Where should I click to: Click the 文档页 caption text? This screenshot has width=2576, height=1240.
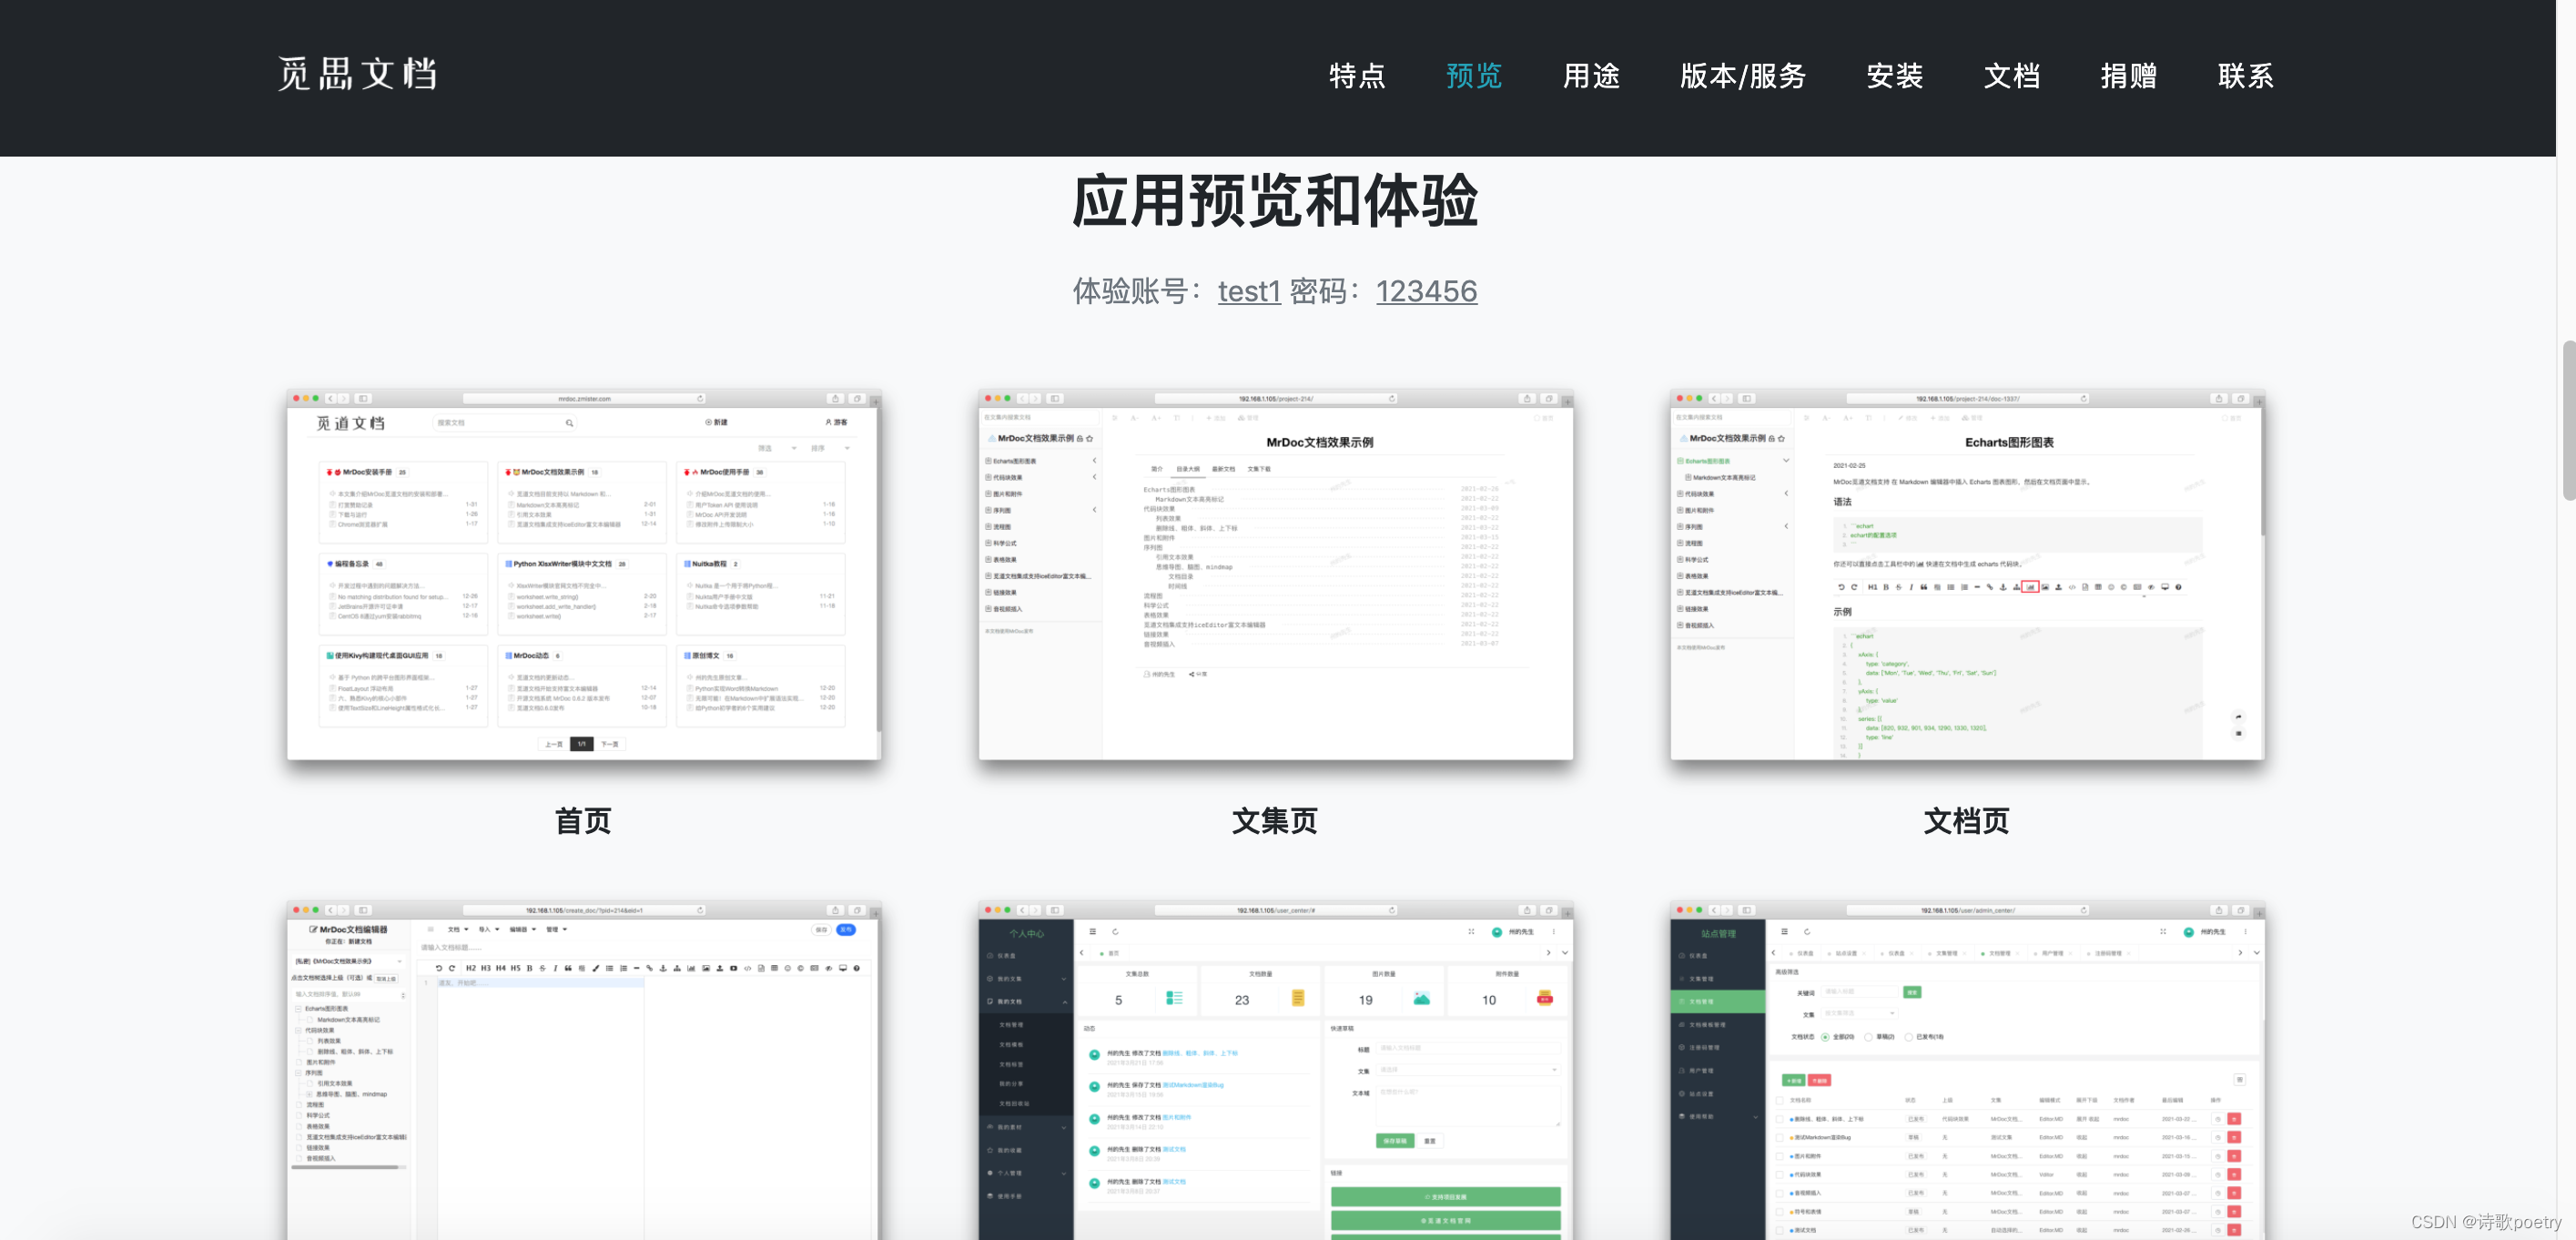[1966, 821]
